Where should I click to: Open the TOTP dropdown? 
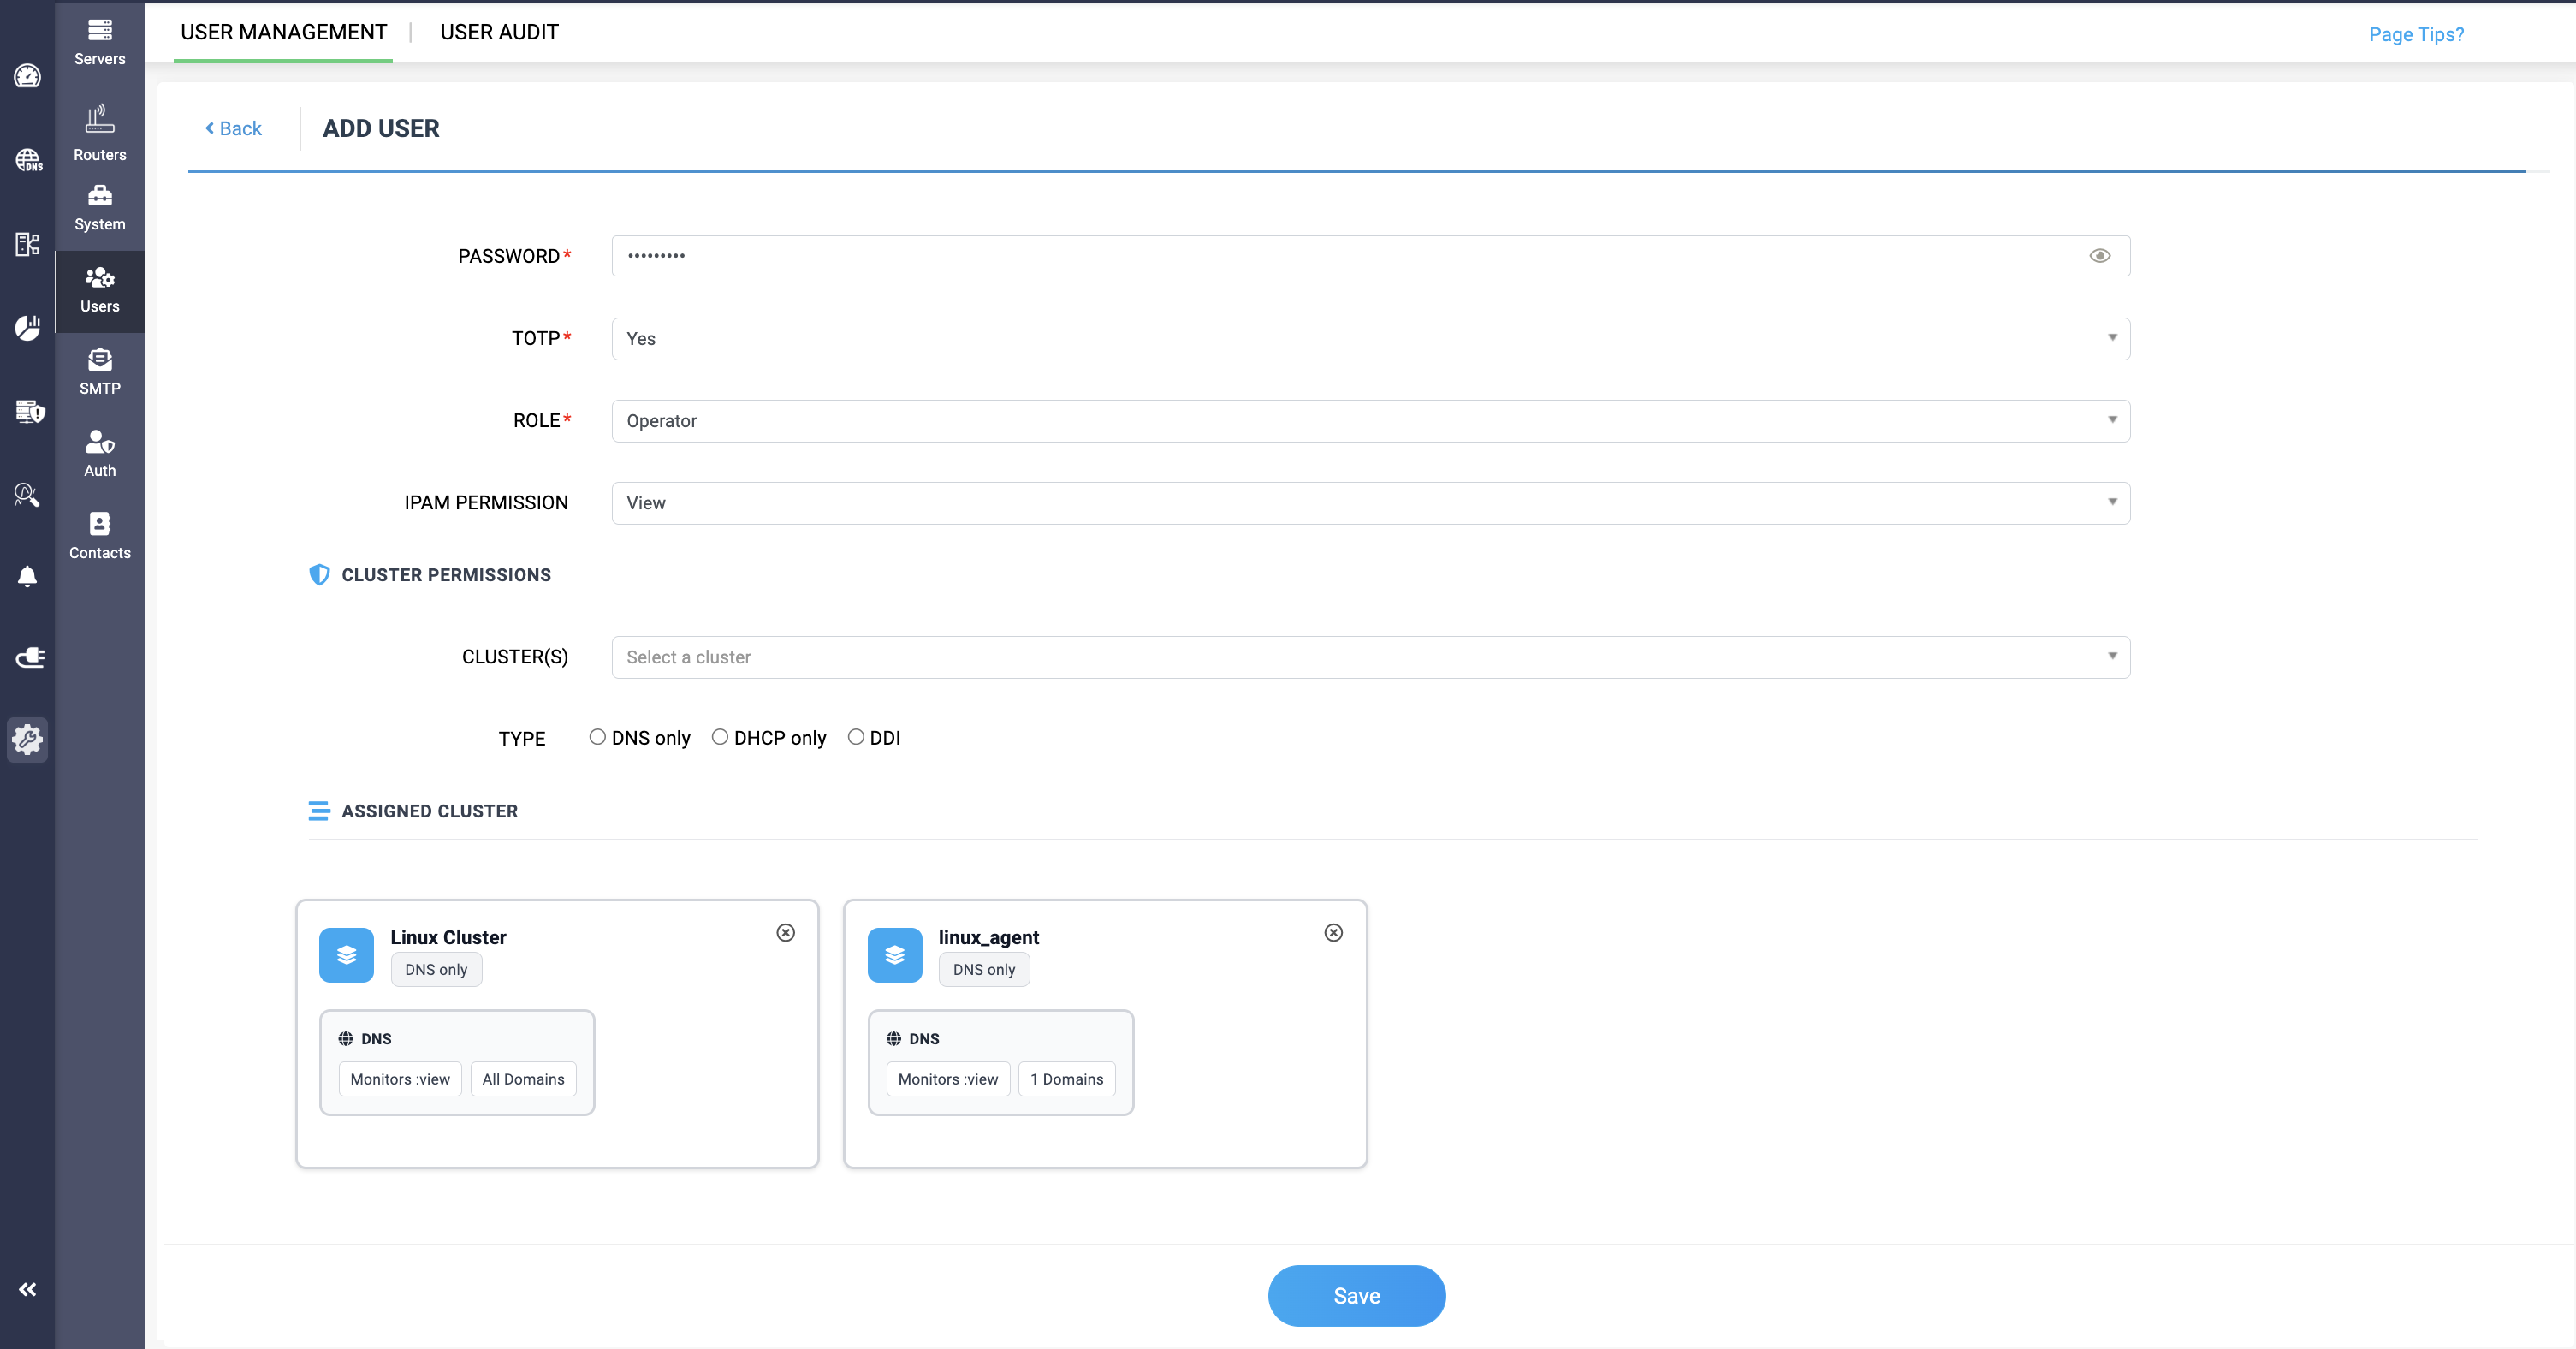1370,339
